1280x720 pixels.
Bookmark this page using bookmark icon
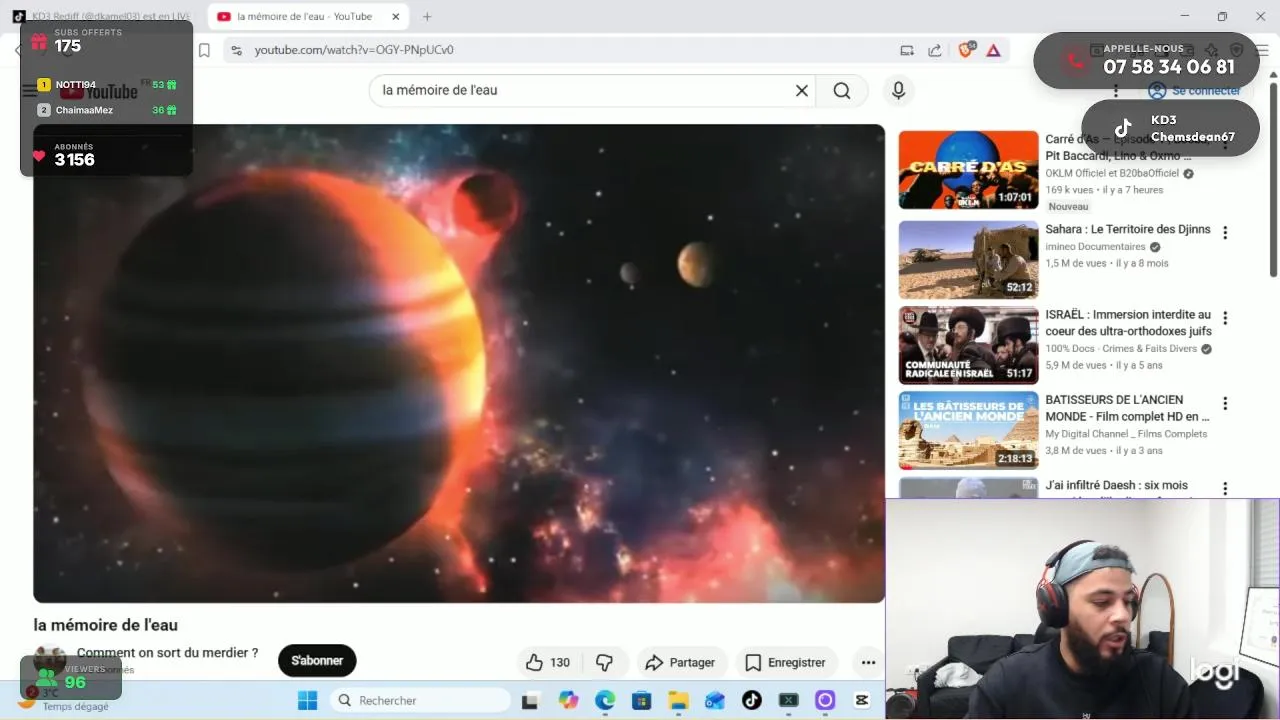[x=204, y=50]
